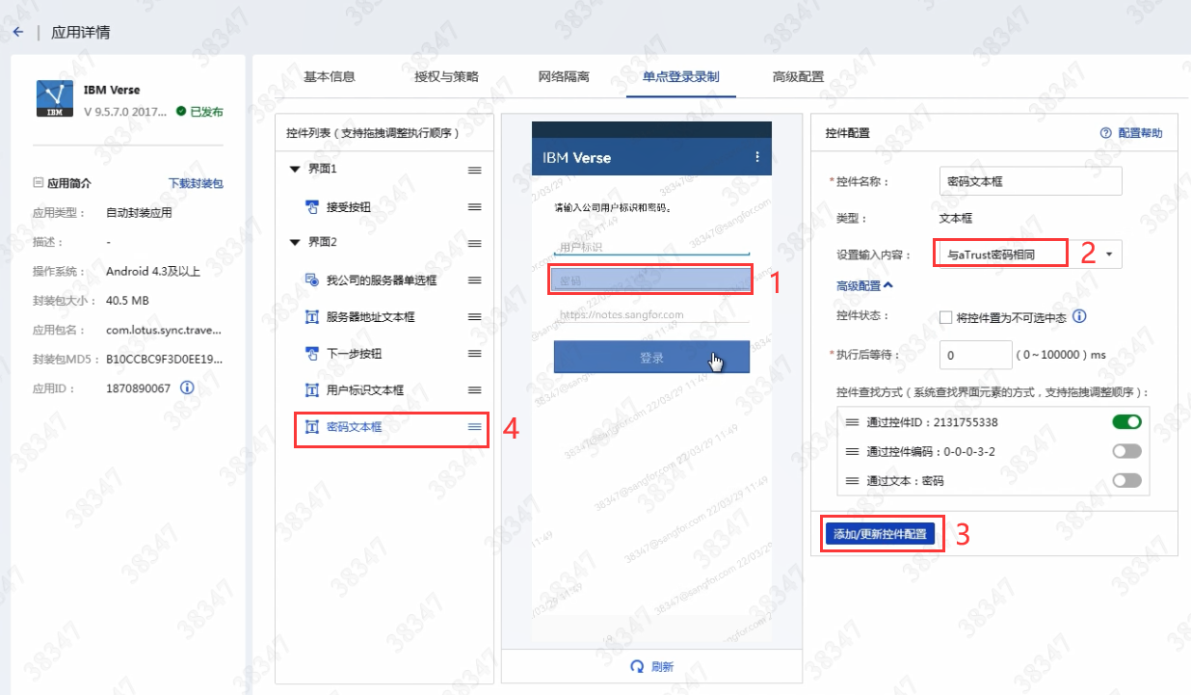Screen dimensions: 1191x695
Task: Click drag handle on 接受按钮 row
Action: [x=475, y=207]
